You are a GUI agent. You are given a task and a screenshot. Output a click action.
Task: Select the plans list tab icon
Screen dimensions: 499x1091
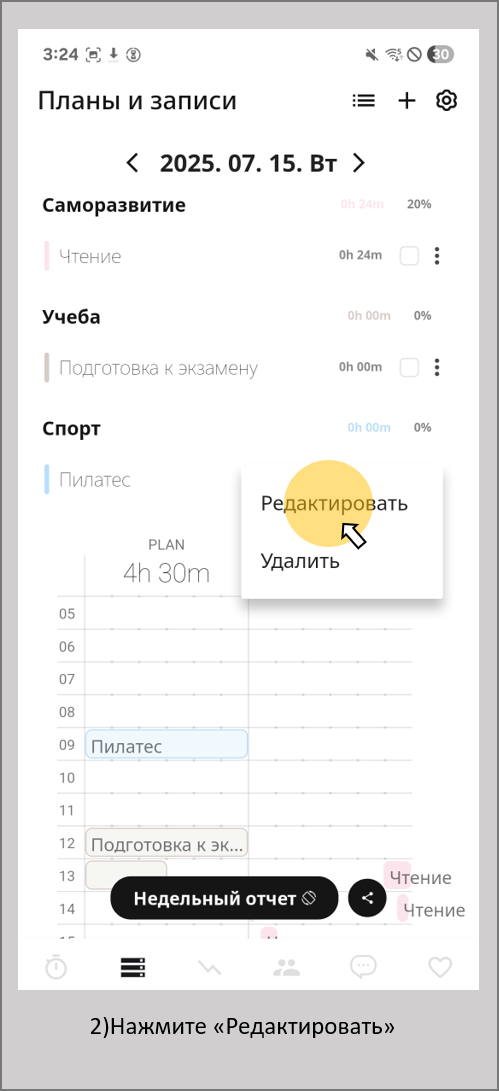click(133, 966)
